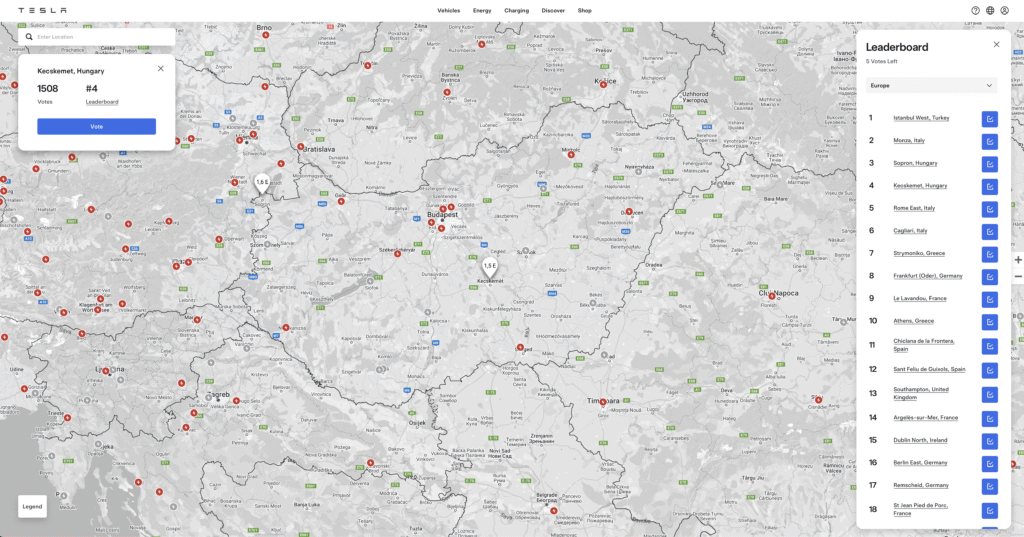Open Istanbul West, Turkey link
This screenshot has width=1024, height=537.
coord(921,118)
